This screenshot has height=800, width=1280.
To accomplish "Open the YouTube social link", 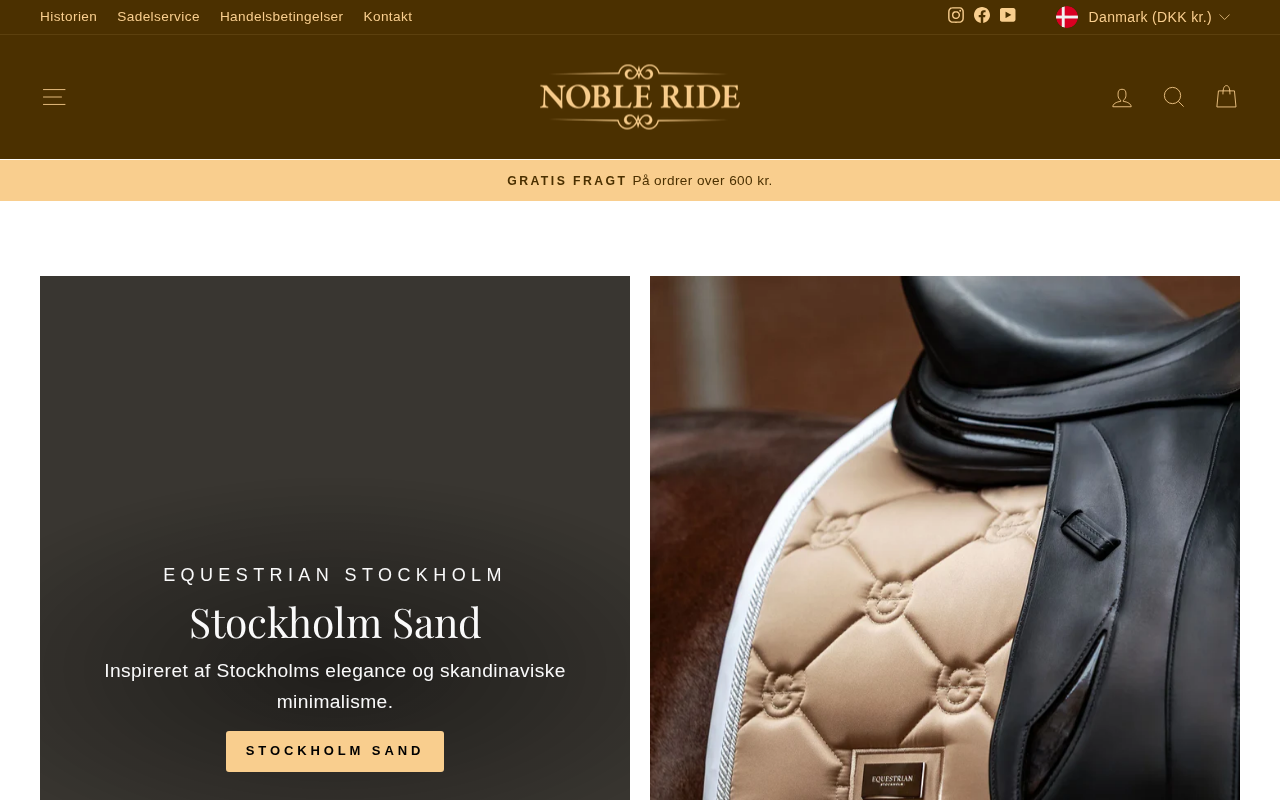I will pyautogui.click(x=1008, y=15).
